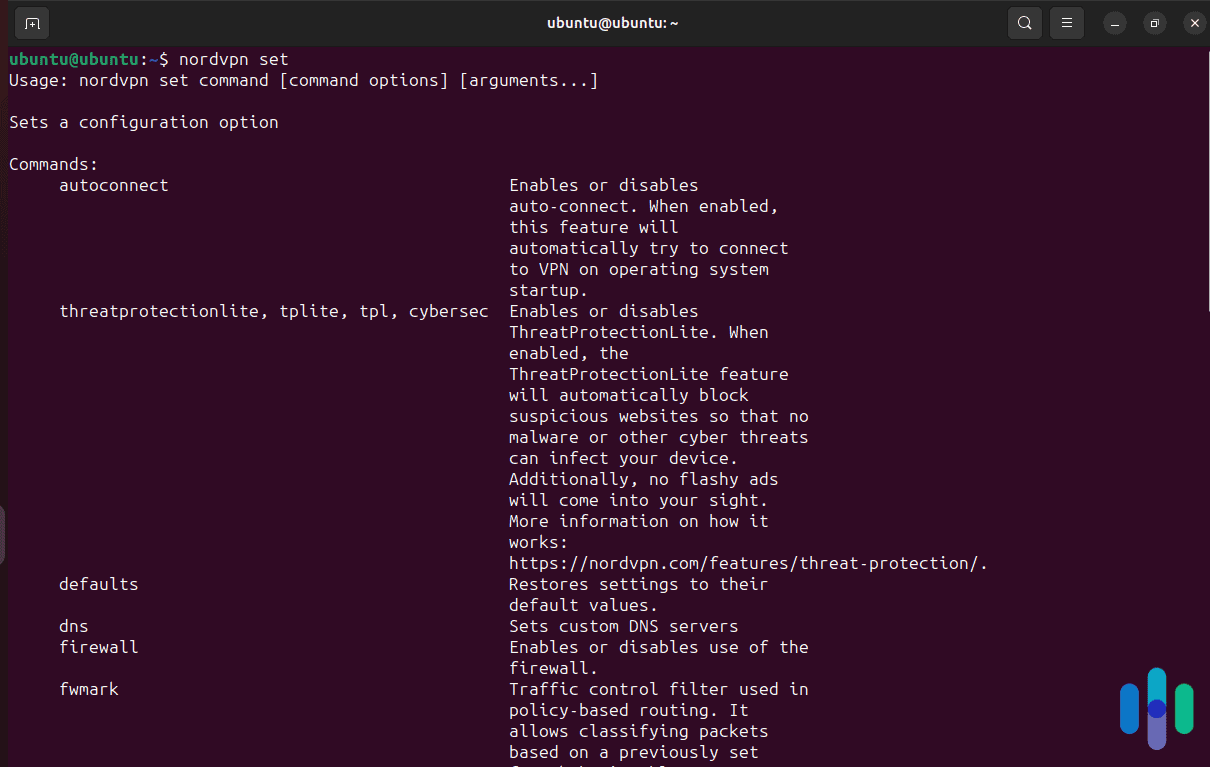This screenshot has width=1210, height=767.
Task: Open the threat-protection URL in the output
Action: tap(745, 563)
